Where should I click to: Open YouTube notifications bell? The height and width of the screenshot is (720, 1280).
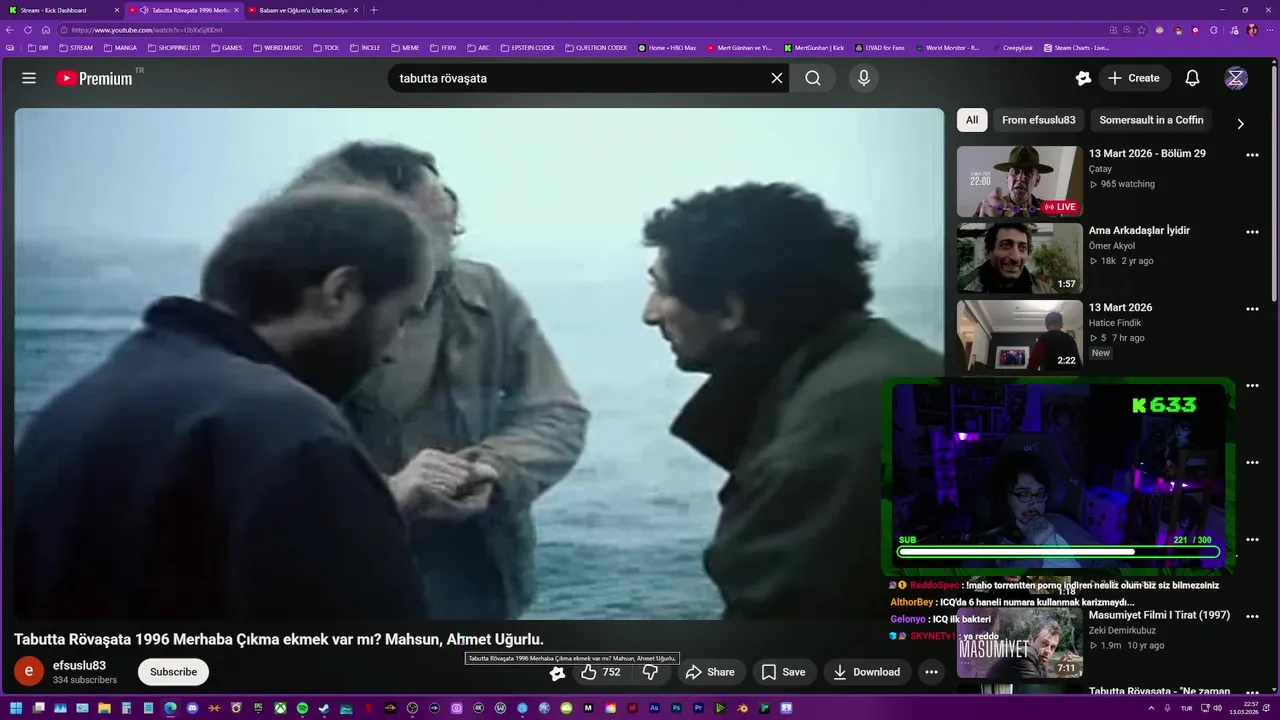1192,78
